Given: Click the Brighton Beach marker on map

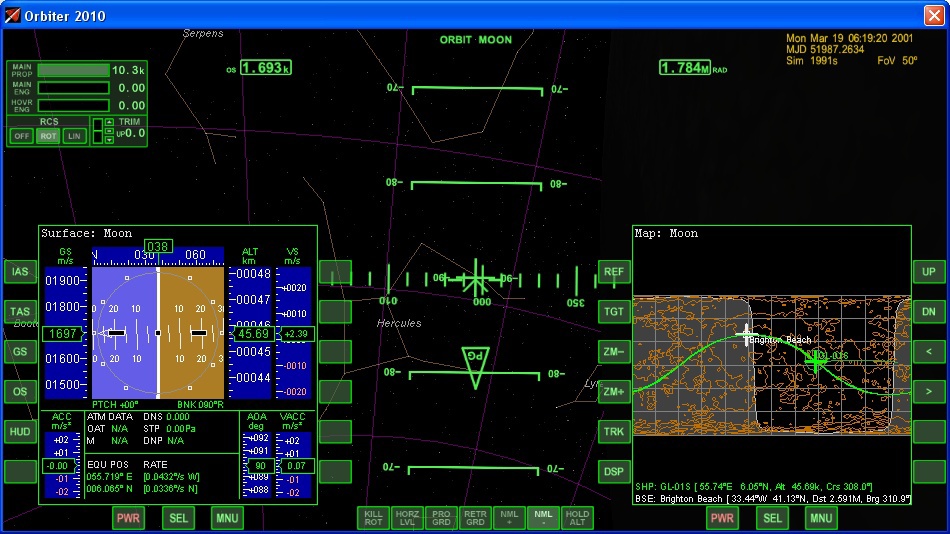Looking at the screenshot, I should pyautogui.click(x=746, y=334).
